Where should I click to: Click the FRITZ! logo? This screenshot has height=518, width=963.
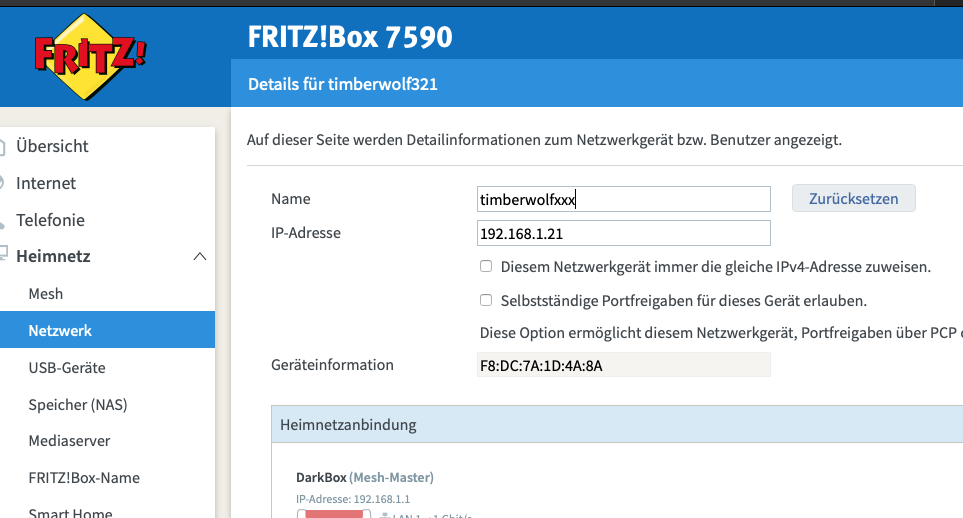click(90, 57)
